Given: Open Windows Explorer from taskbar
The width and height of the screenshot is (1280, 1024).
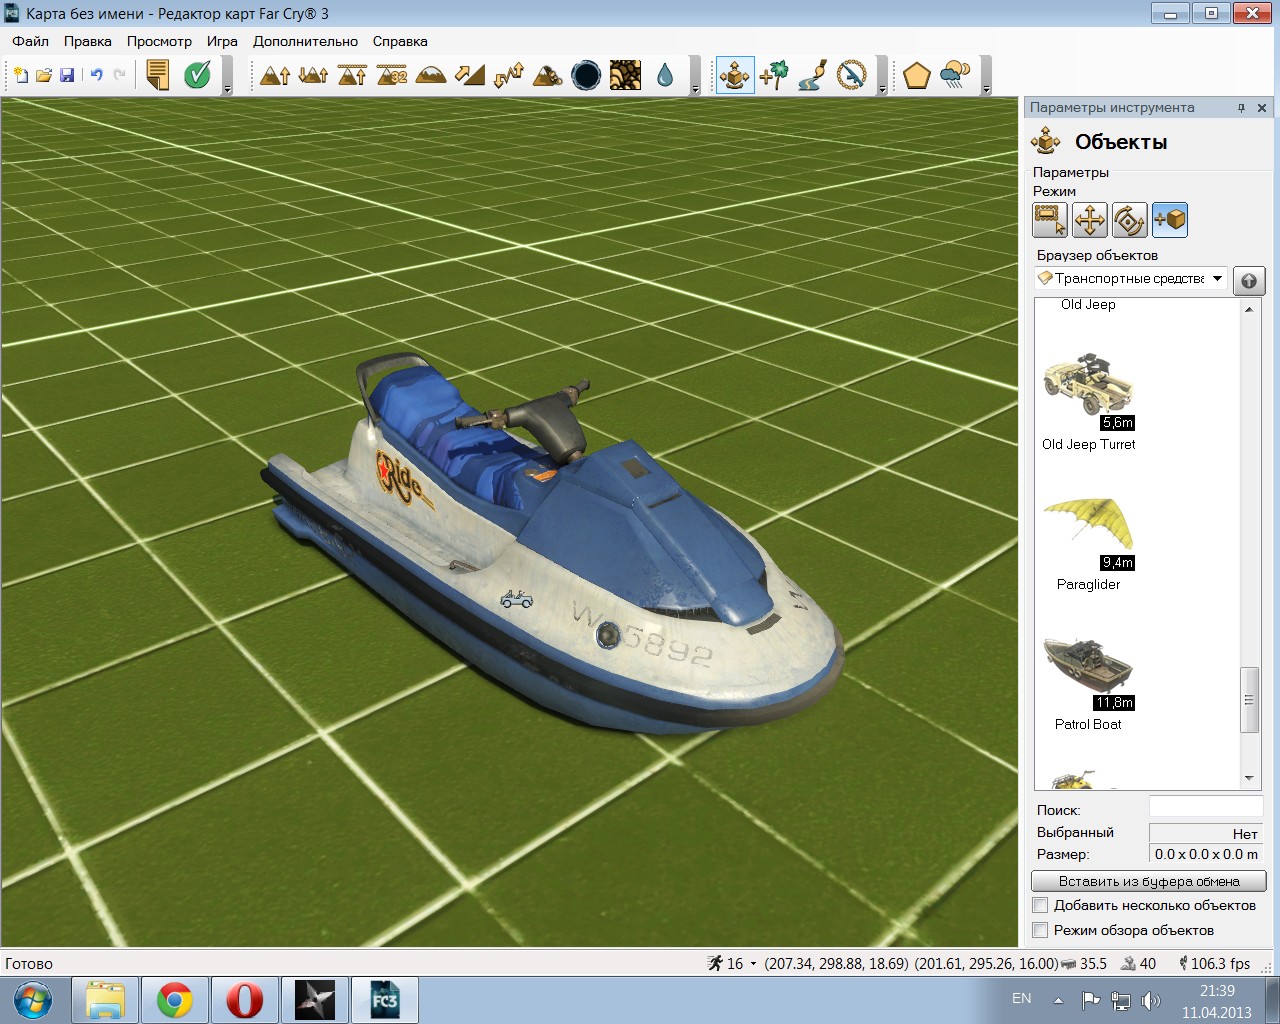Looking at the screenshot, I should click(105, 999).
